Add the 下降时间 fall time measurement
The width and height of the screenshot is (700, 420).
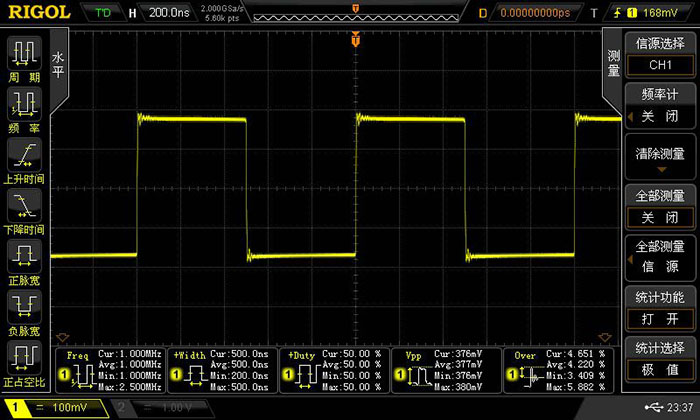(x=24, y=212)
